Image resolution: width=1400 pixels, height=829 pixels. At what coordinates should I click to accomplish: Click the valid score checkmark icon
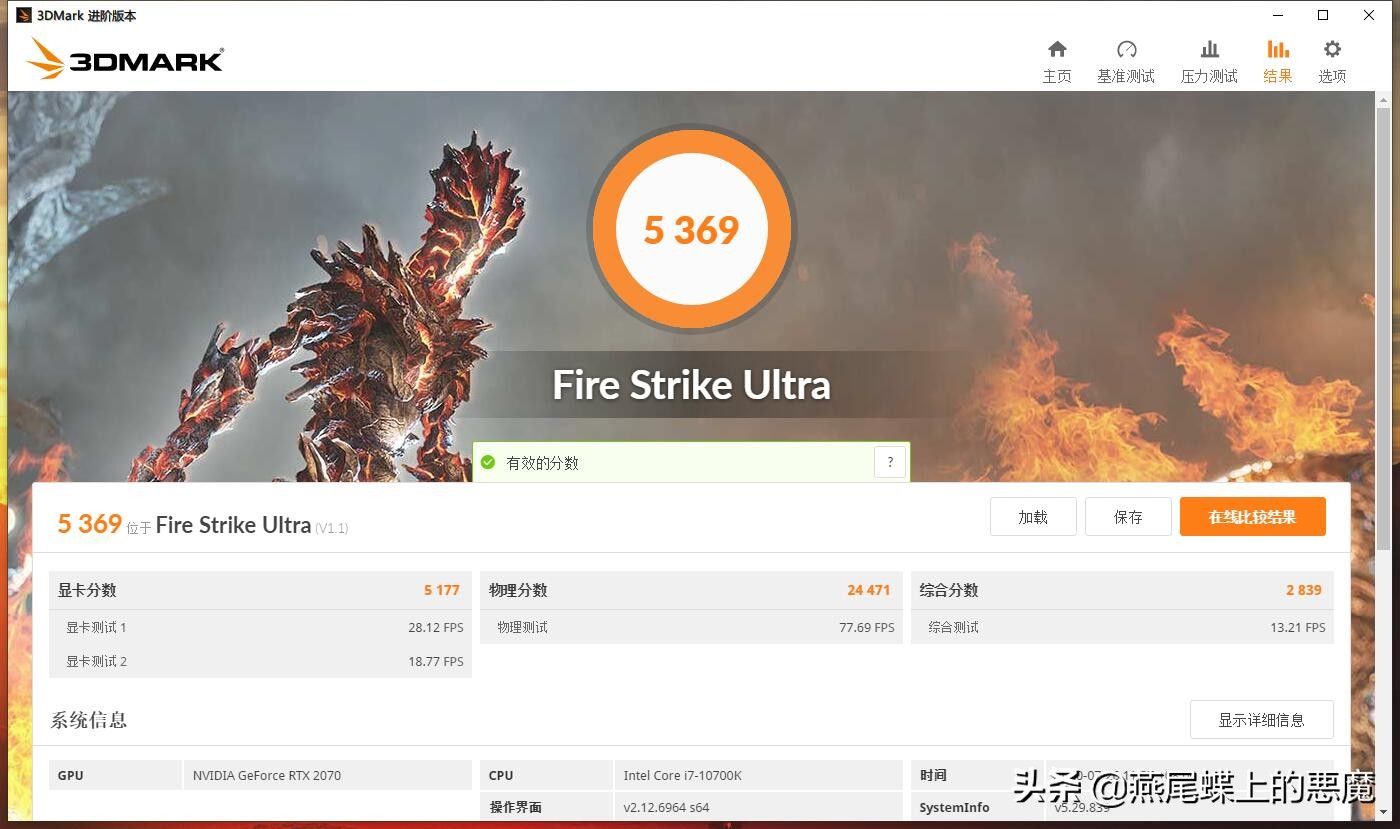[489, 462]
